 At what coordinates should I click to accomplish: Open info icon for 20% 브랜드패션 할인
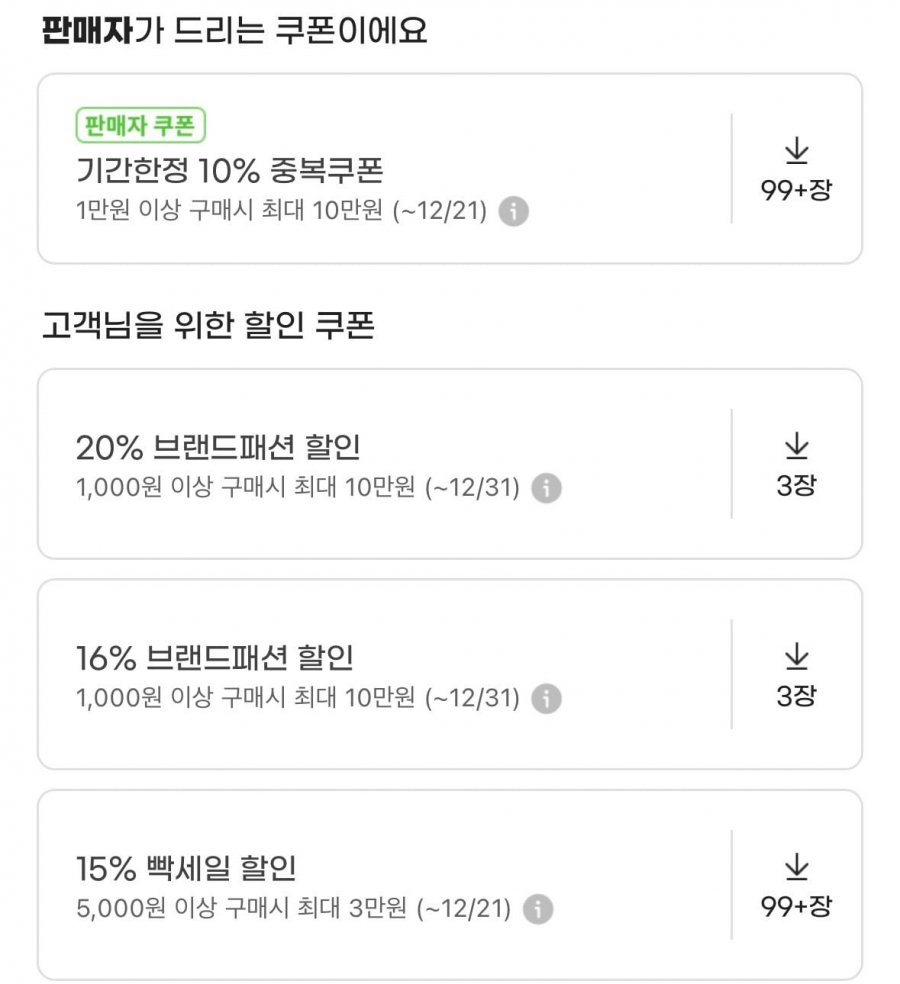point(546,489)
